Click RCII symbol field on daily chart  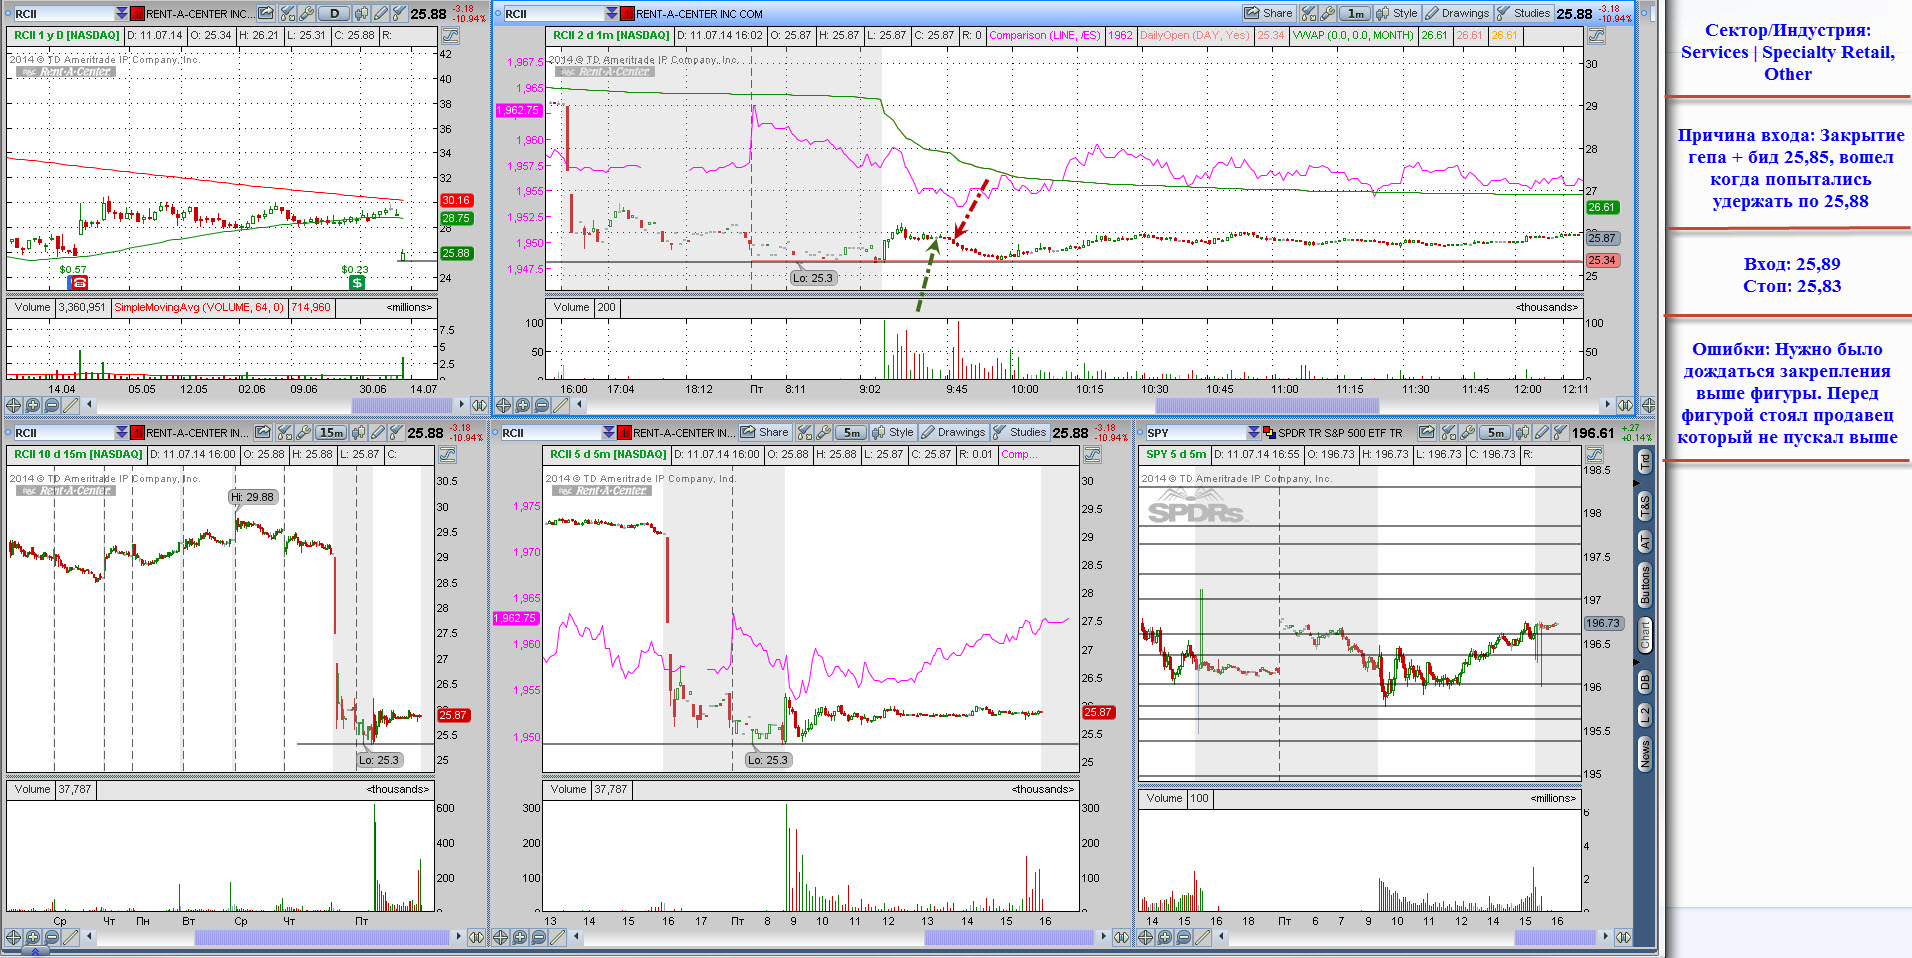pos(63,13)
